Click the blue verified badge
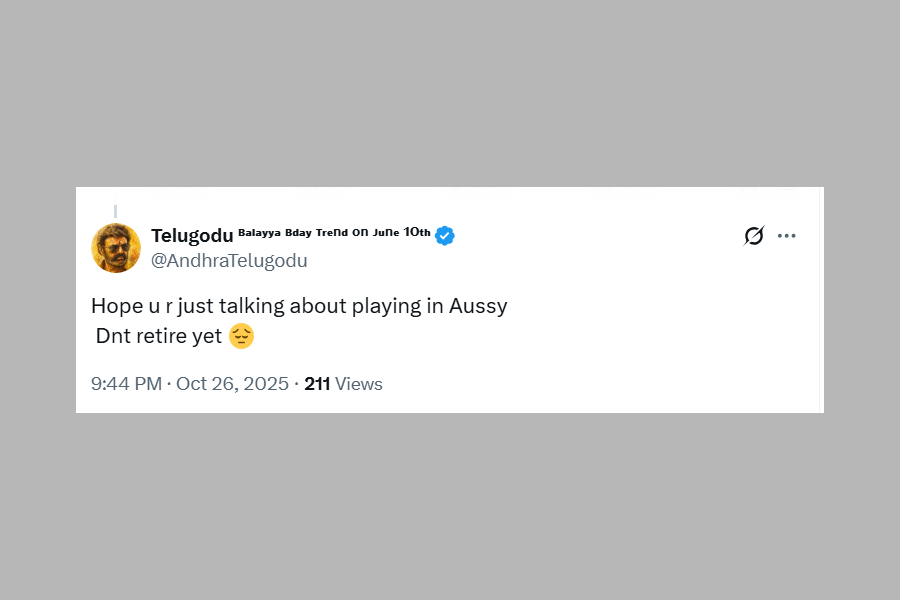 click(x=445, y=235)
